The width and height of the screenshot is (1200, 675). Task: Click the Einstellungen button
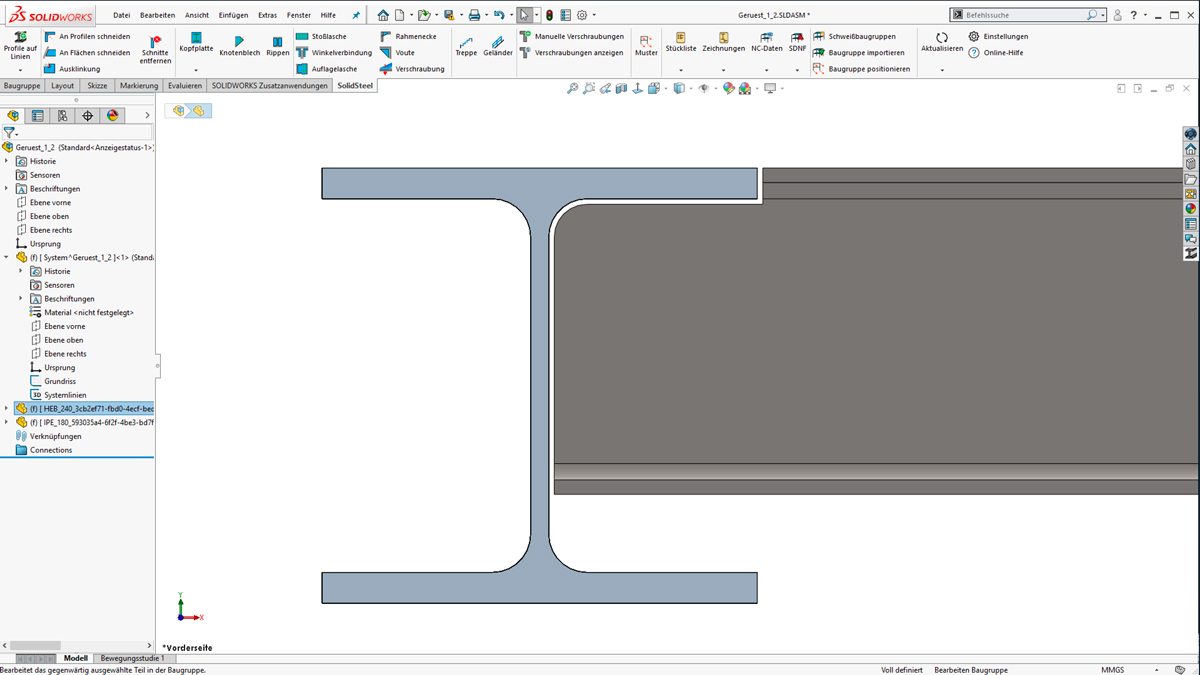pos(998,37)
